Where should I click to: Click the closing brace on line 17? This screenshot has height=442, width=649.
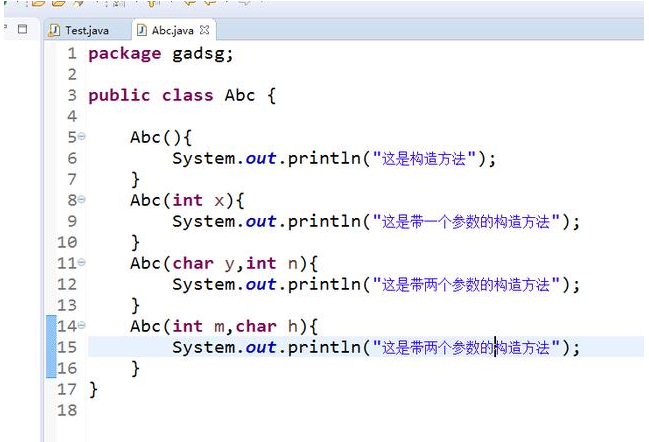coord(93,389)
